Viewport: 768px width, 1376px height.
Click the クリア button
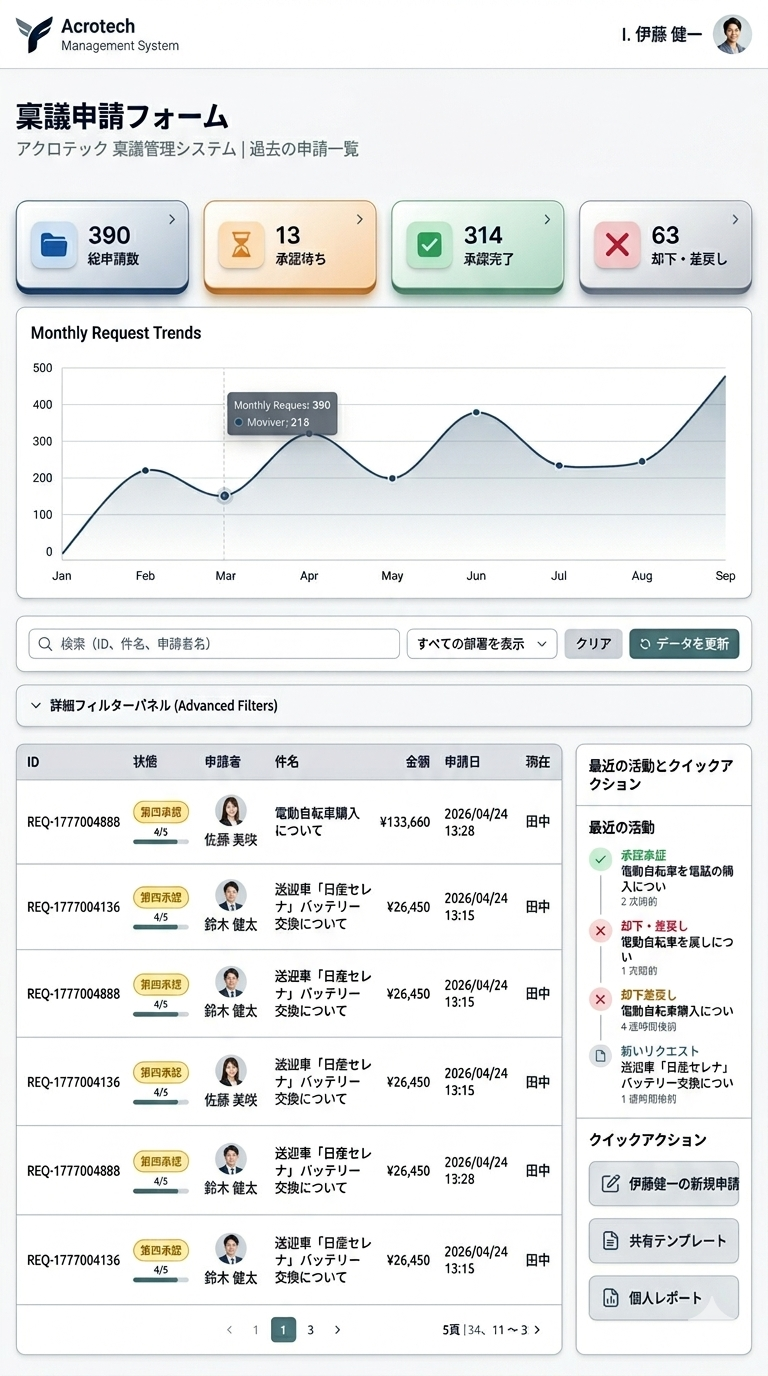[x=593, y=644]
